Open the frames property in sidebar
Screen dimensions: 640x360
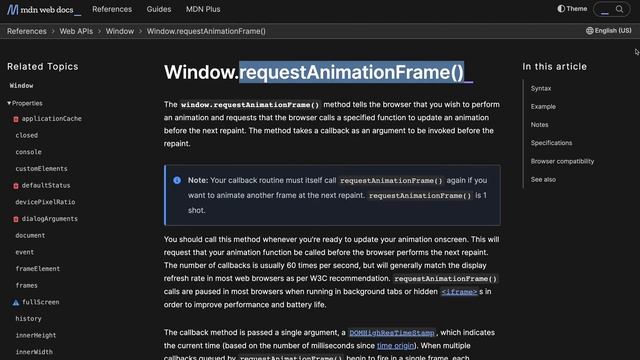(27, 286)
